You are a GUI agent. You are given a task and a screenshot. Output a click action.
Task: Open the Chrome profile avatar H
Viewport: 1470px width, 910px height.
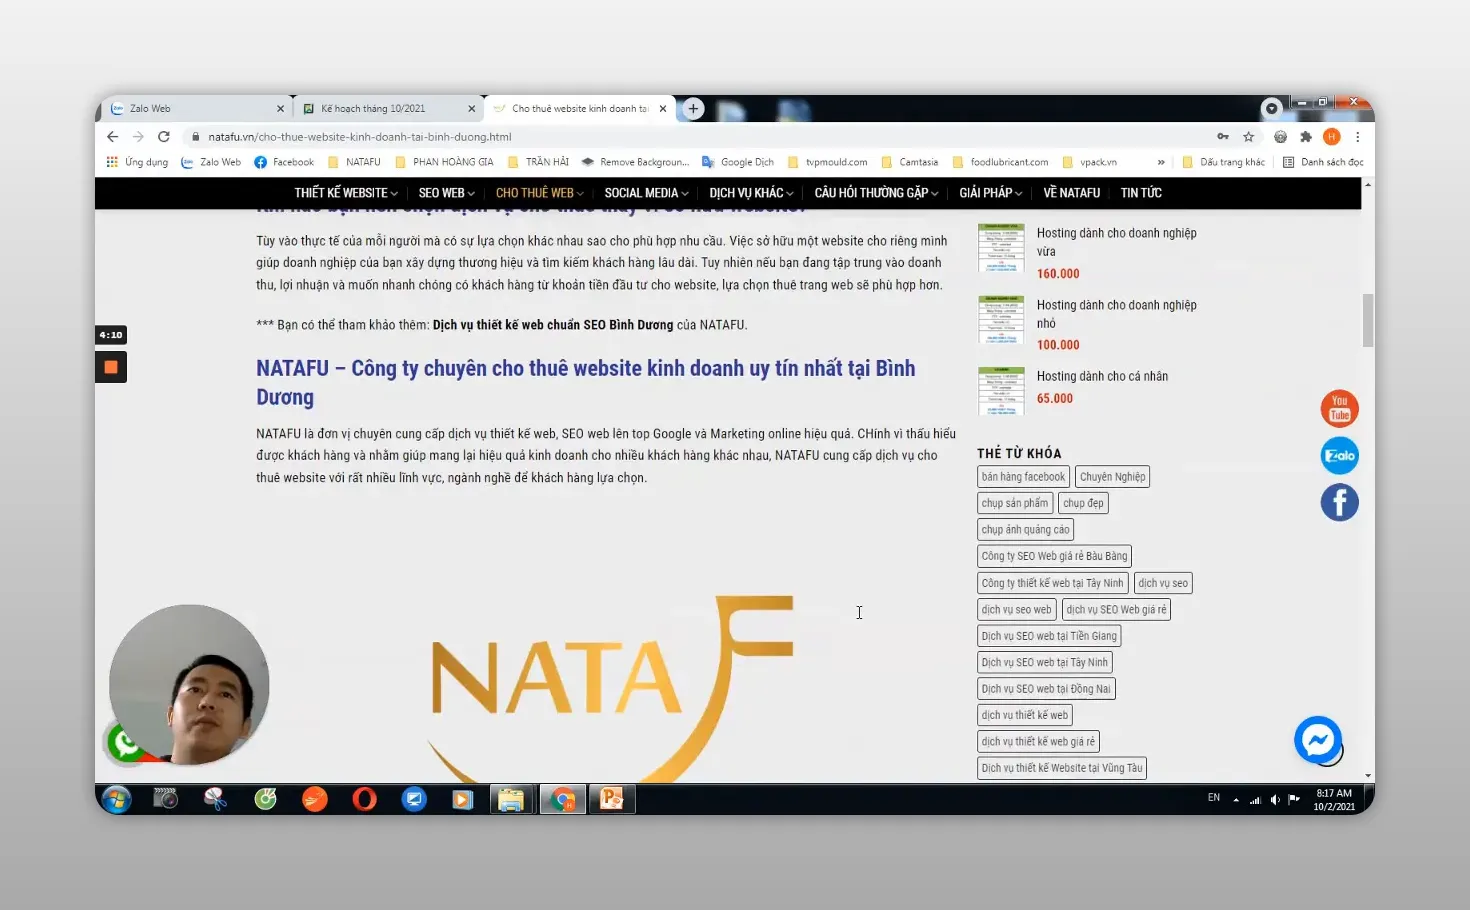pos(1331,137)
